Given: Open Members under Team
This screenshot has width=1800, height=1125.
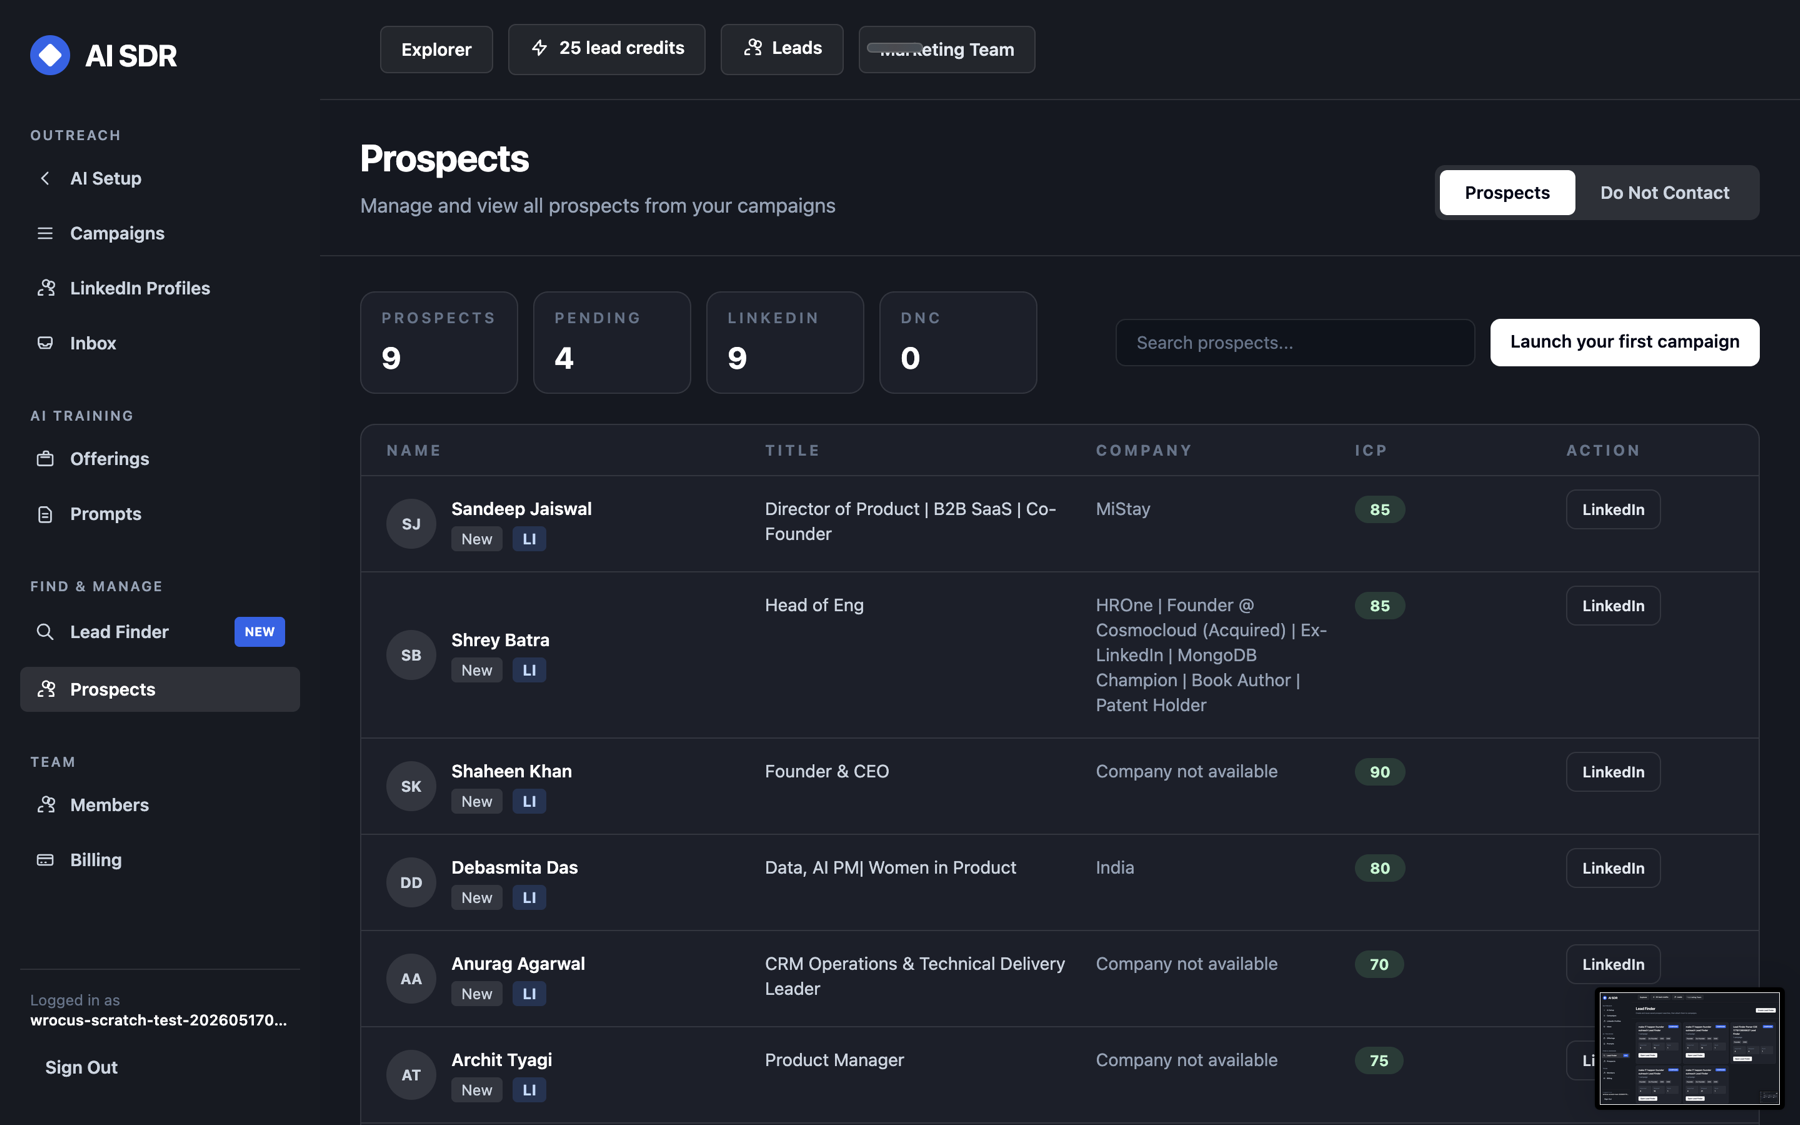Looking at the screenshot, I should [160, 805].
